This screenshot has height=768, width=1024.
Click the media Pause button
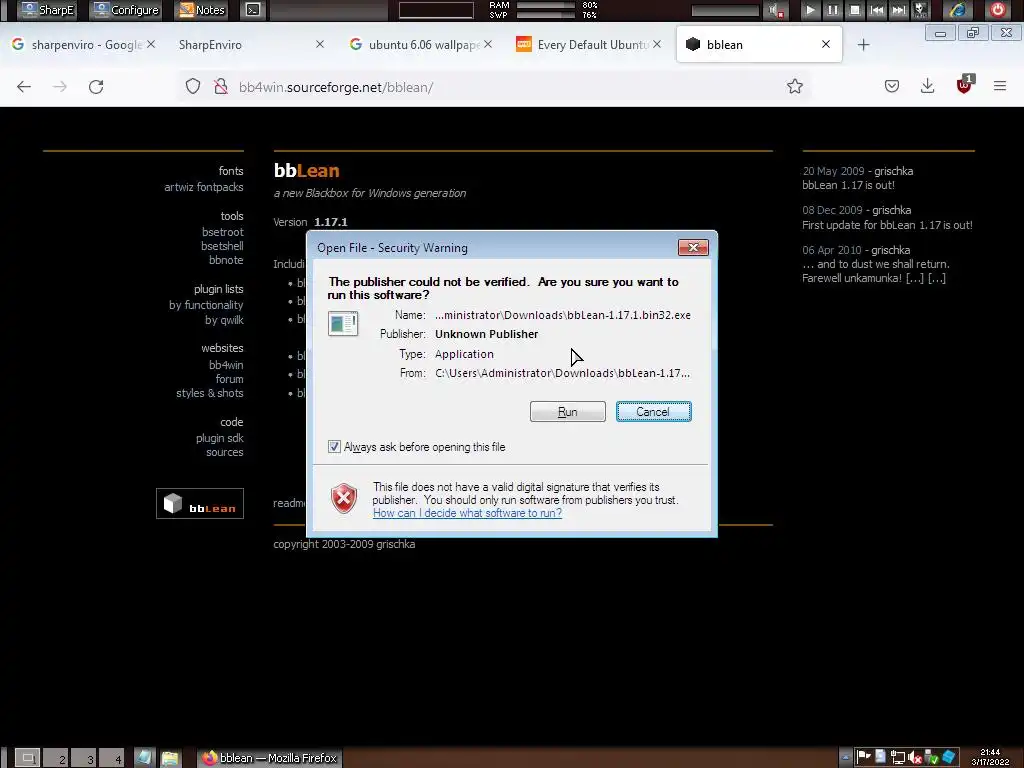[833, 10]
